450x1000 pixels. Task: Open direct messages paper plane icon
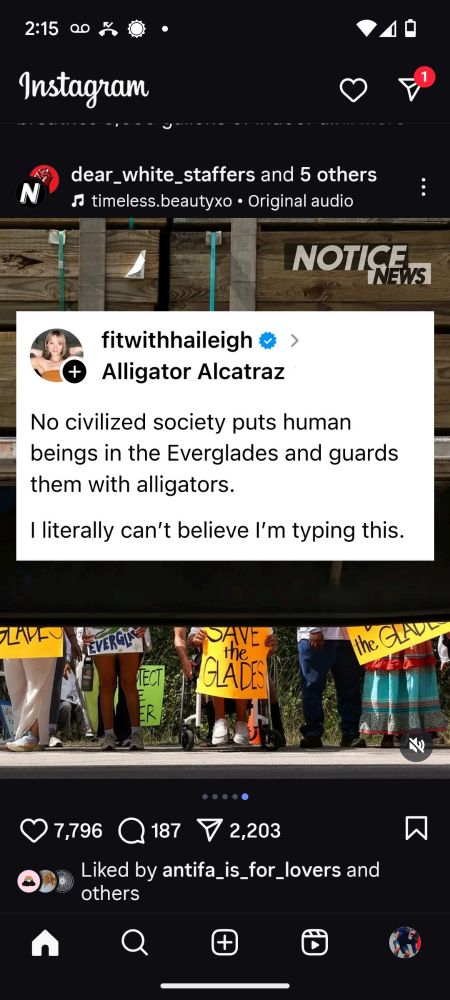pyautogui.click(x=412, y=90)
